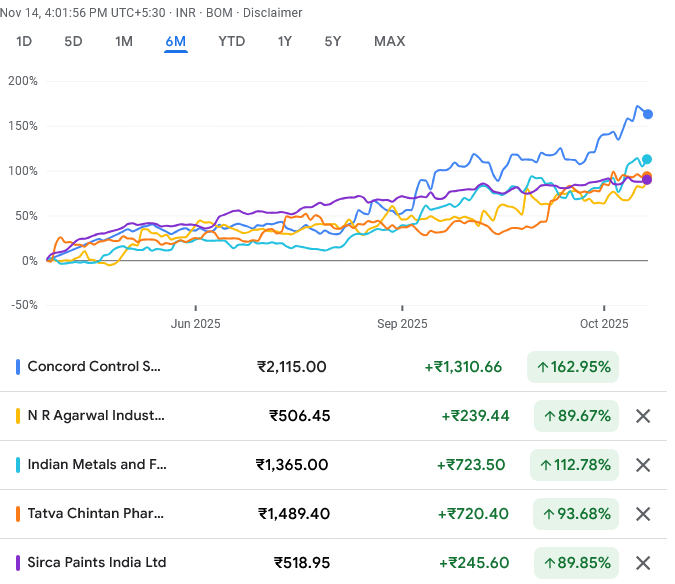Click the 150% y-axis label
The height and width of the screenshot is (584, 675).
23,126
